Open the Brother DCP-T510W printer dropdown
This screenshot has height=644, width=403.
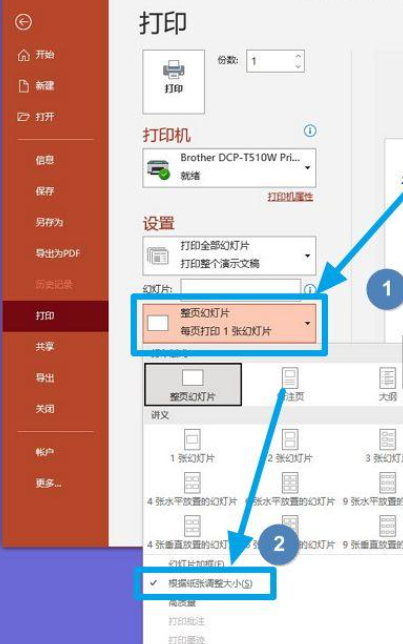coord(229,168)
